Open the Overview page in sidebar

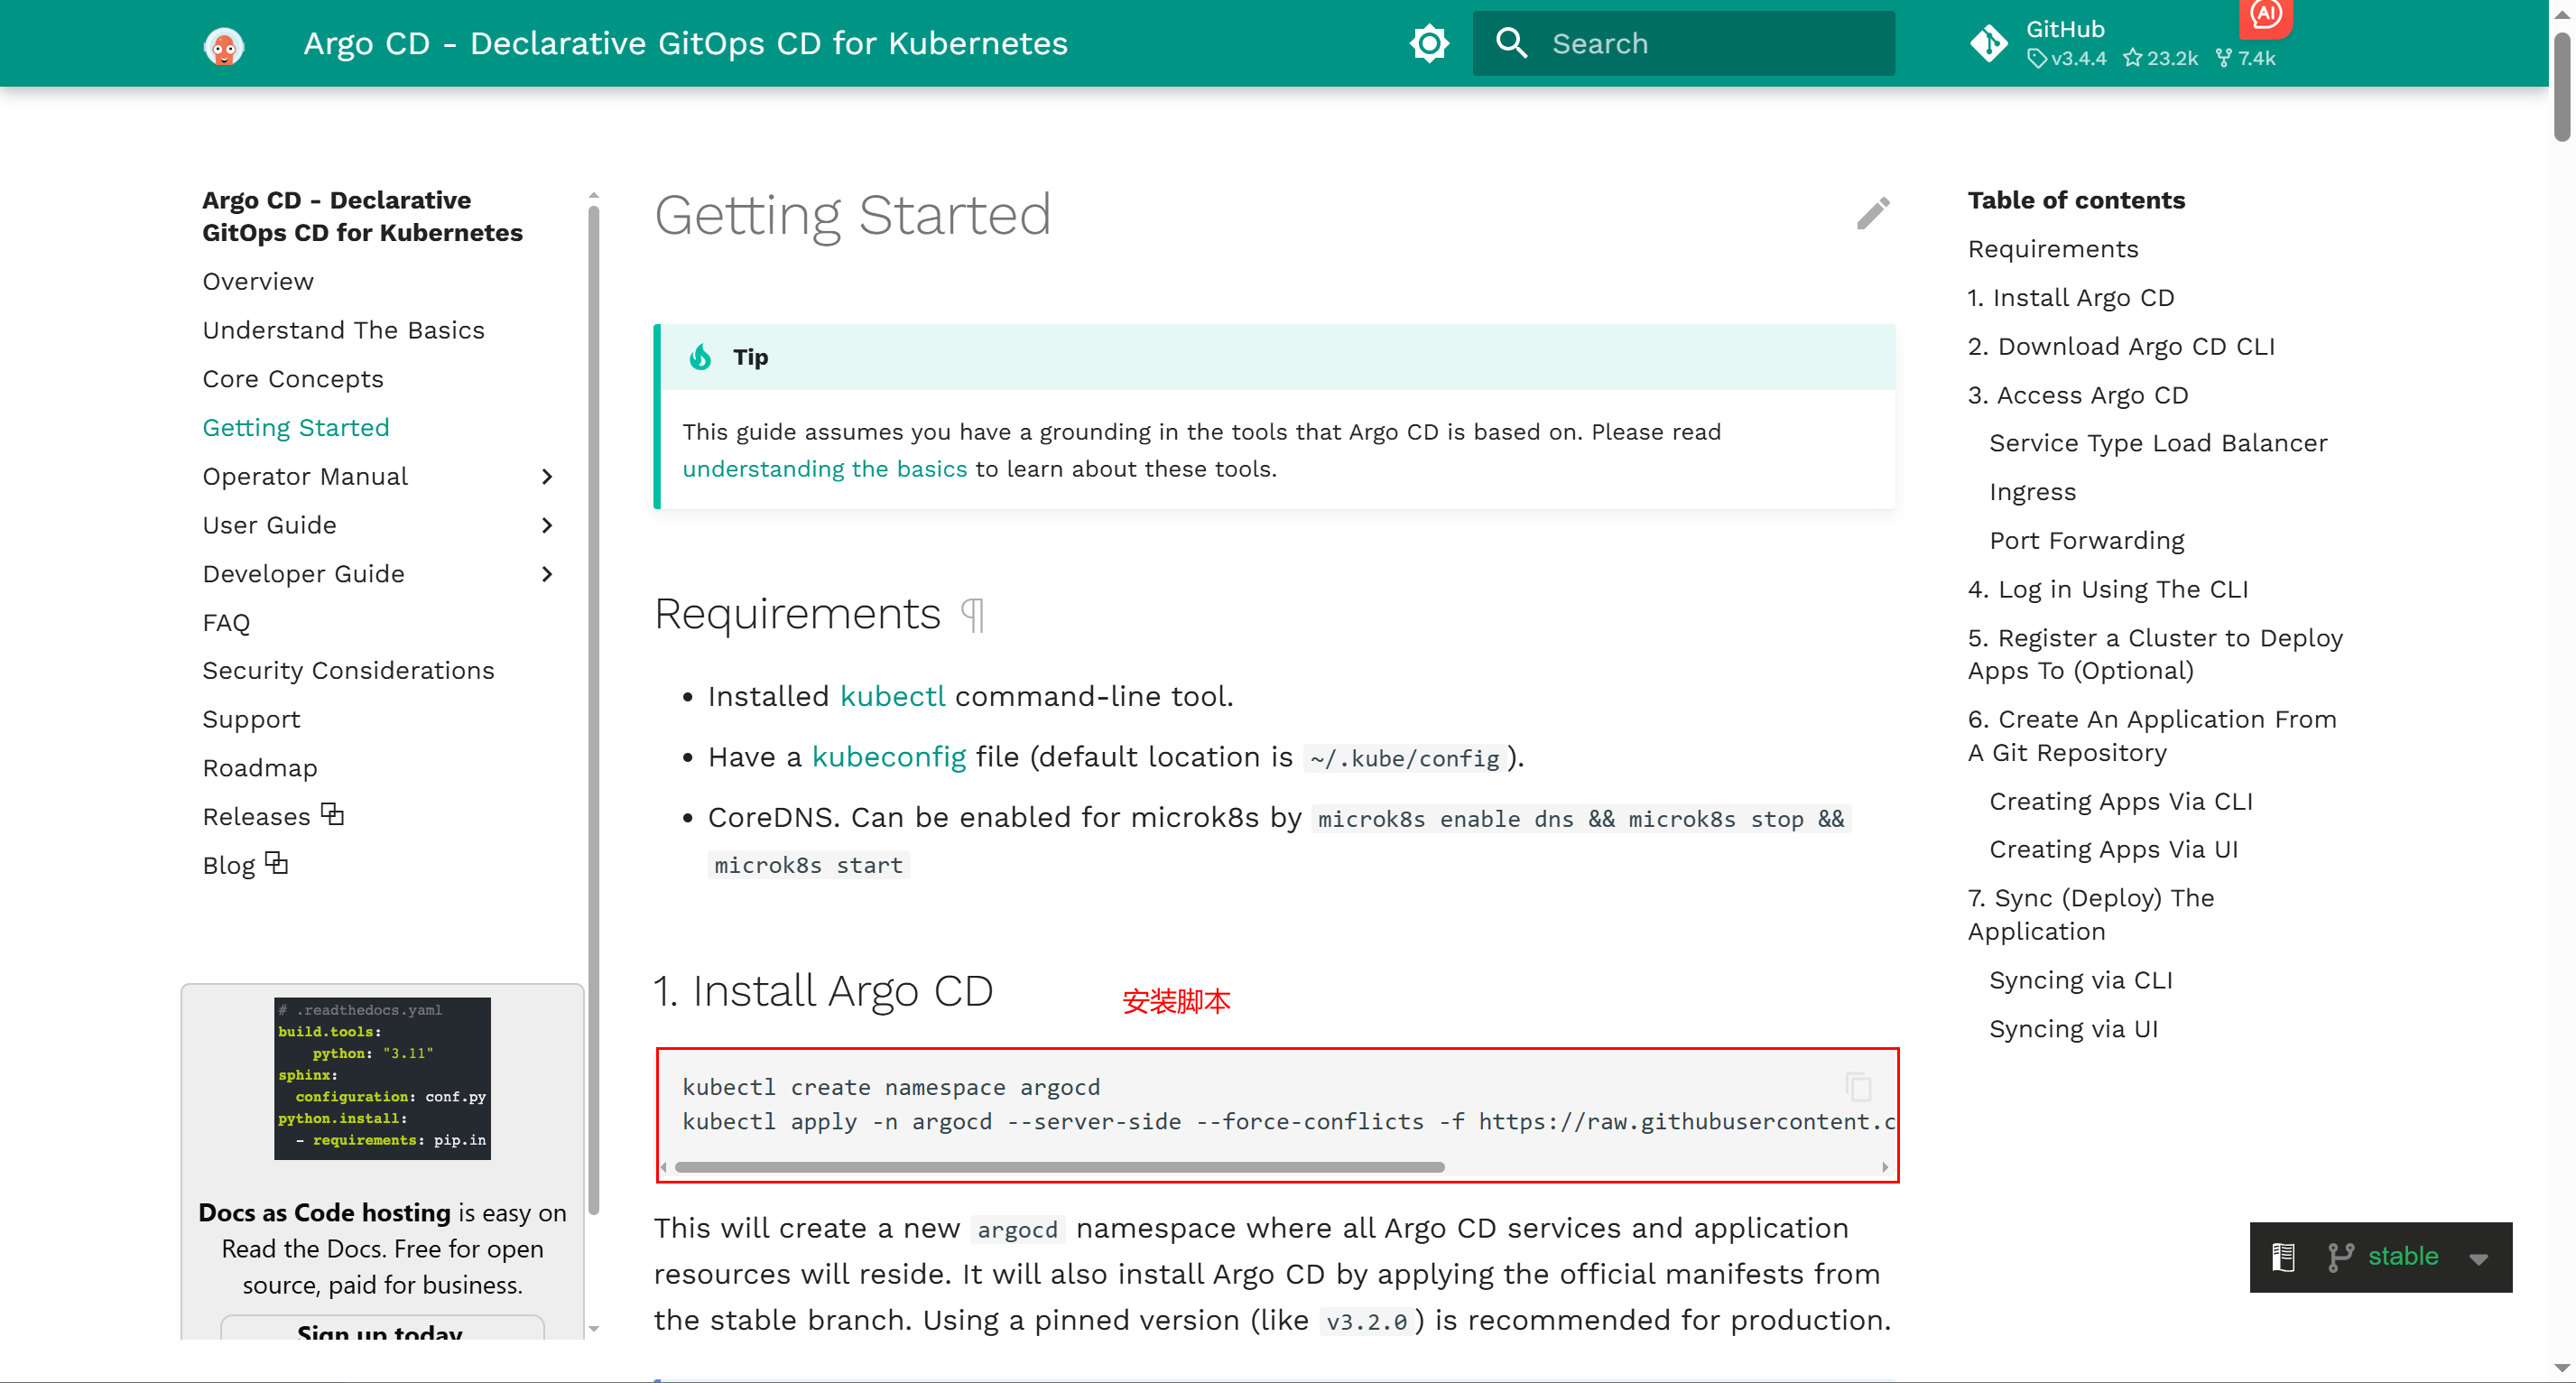click(x=258, y=282)
